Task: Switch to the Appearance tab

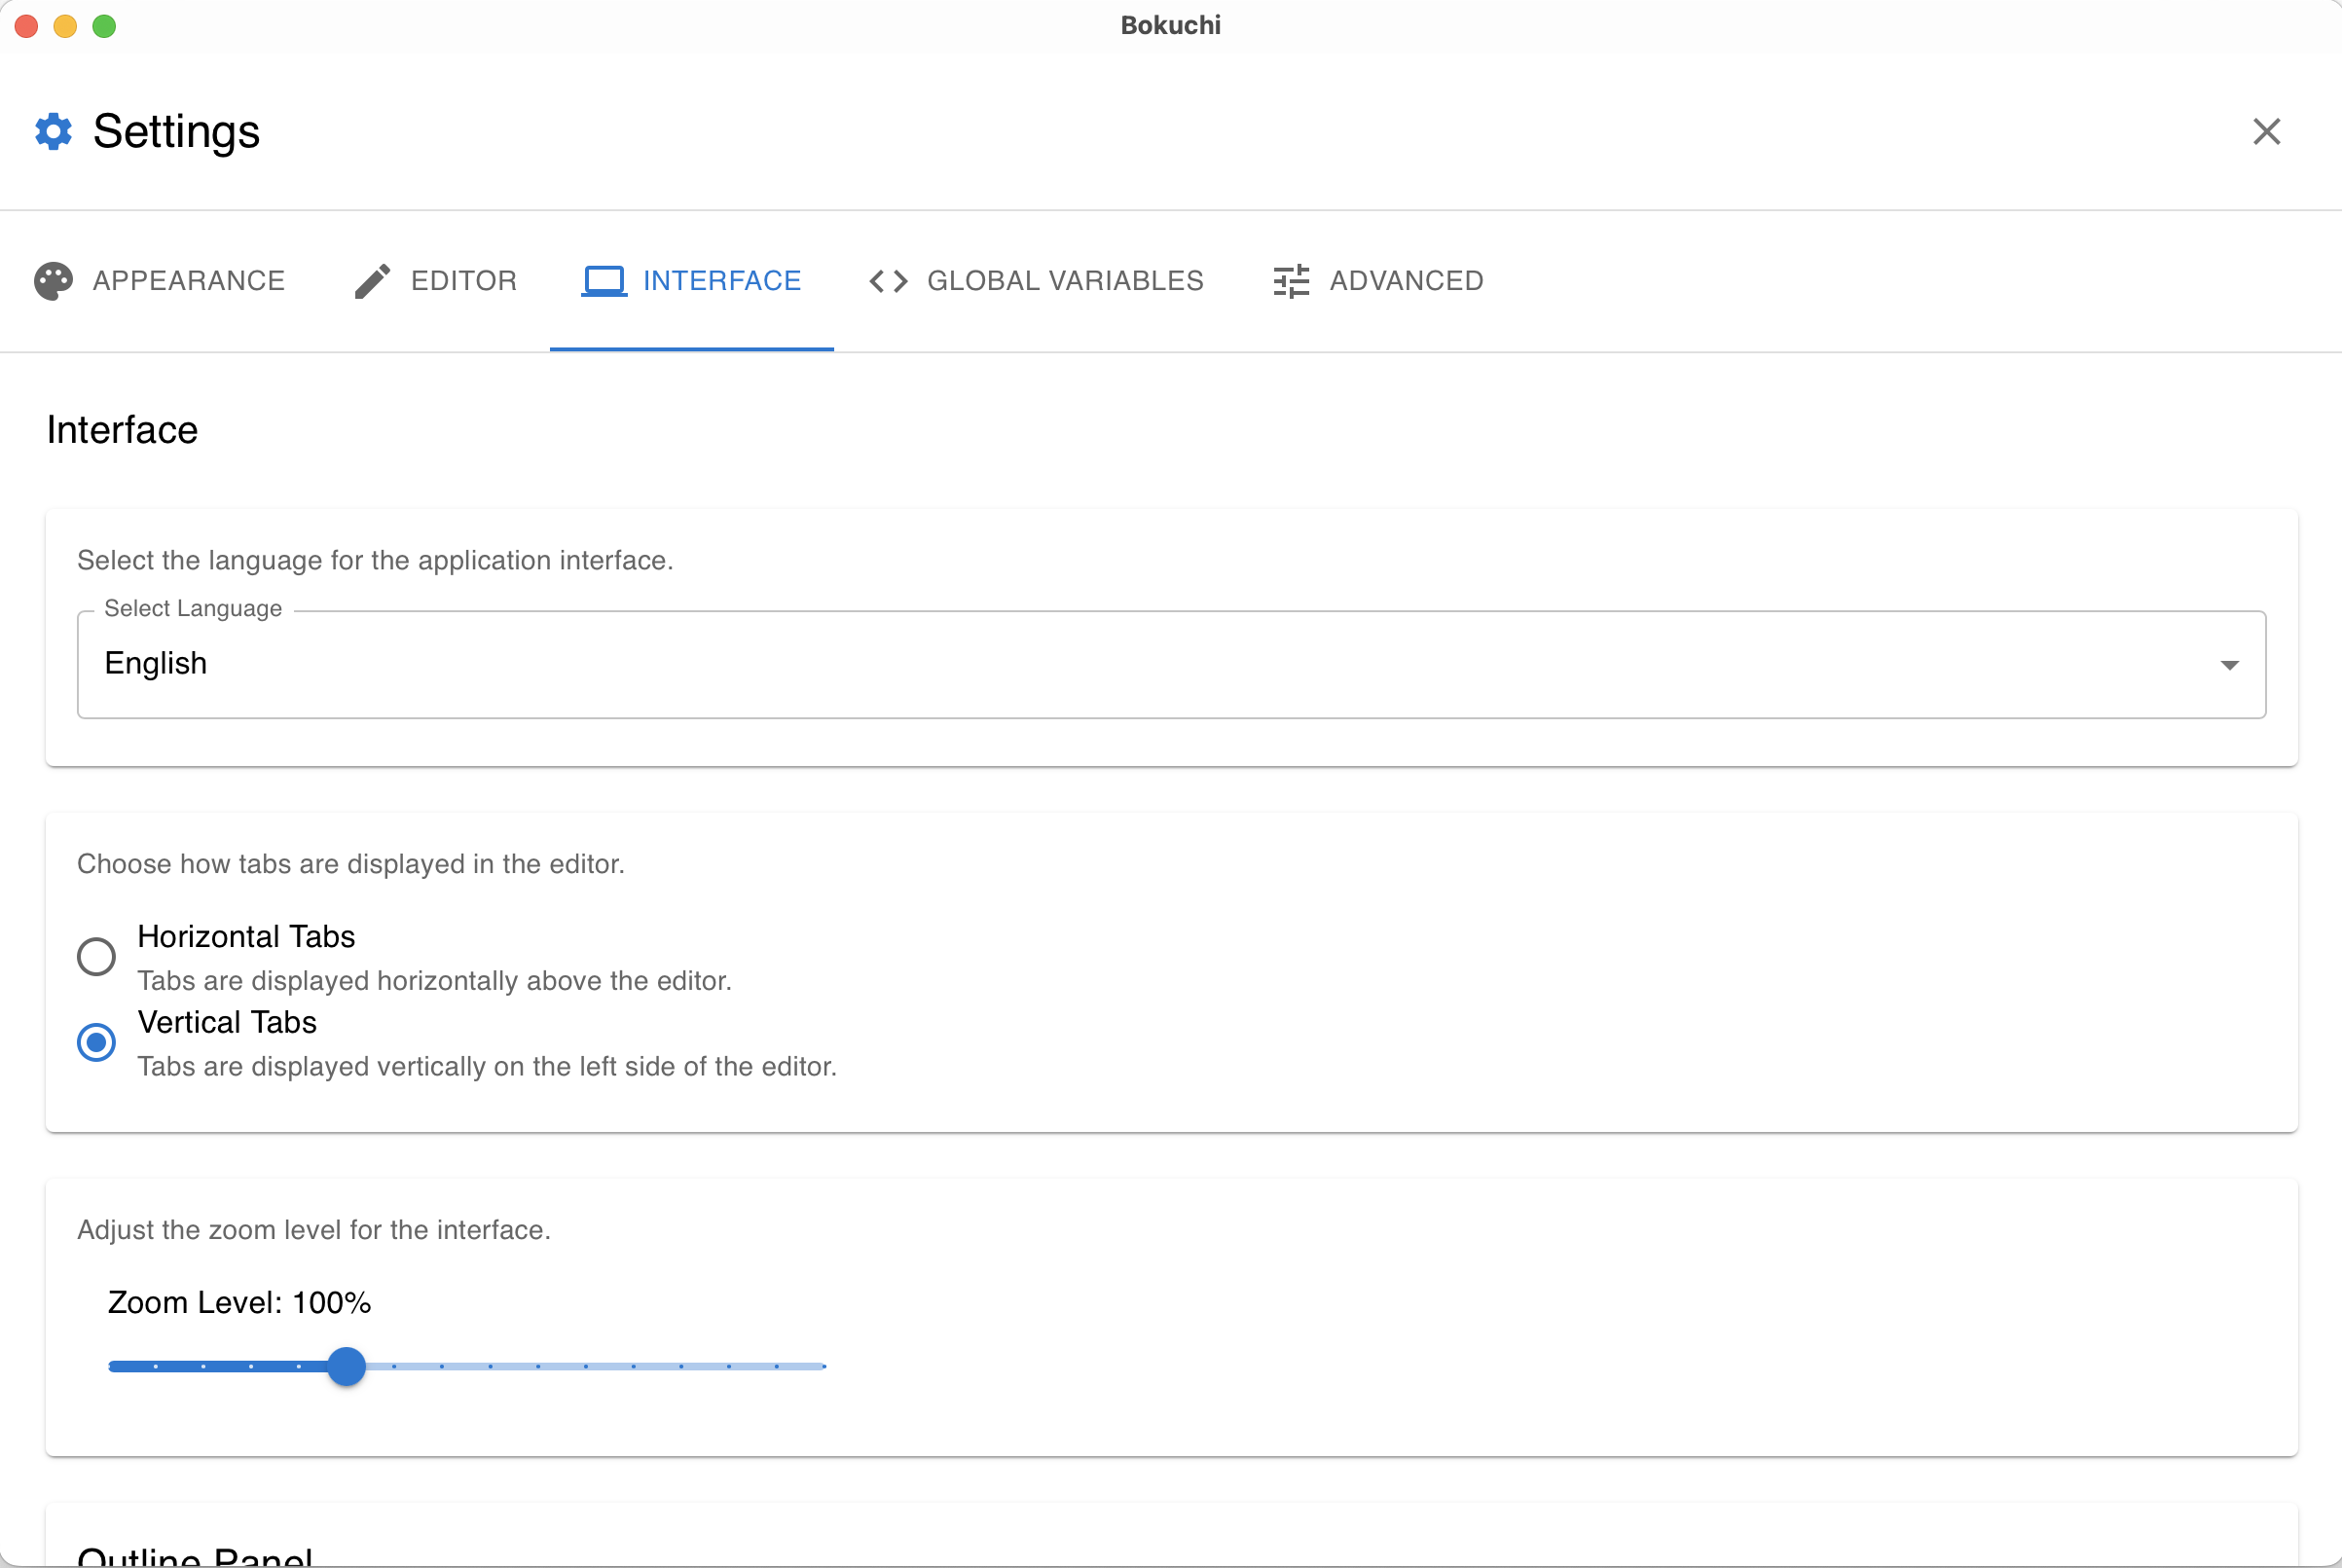Action: tap(189, 280)
